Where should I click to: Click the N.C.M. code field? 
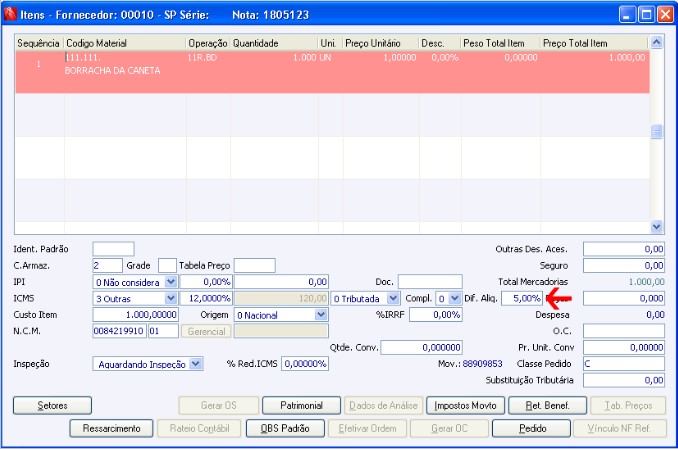coord(119,331)
